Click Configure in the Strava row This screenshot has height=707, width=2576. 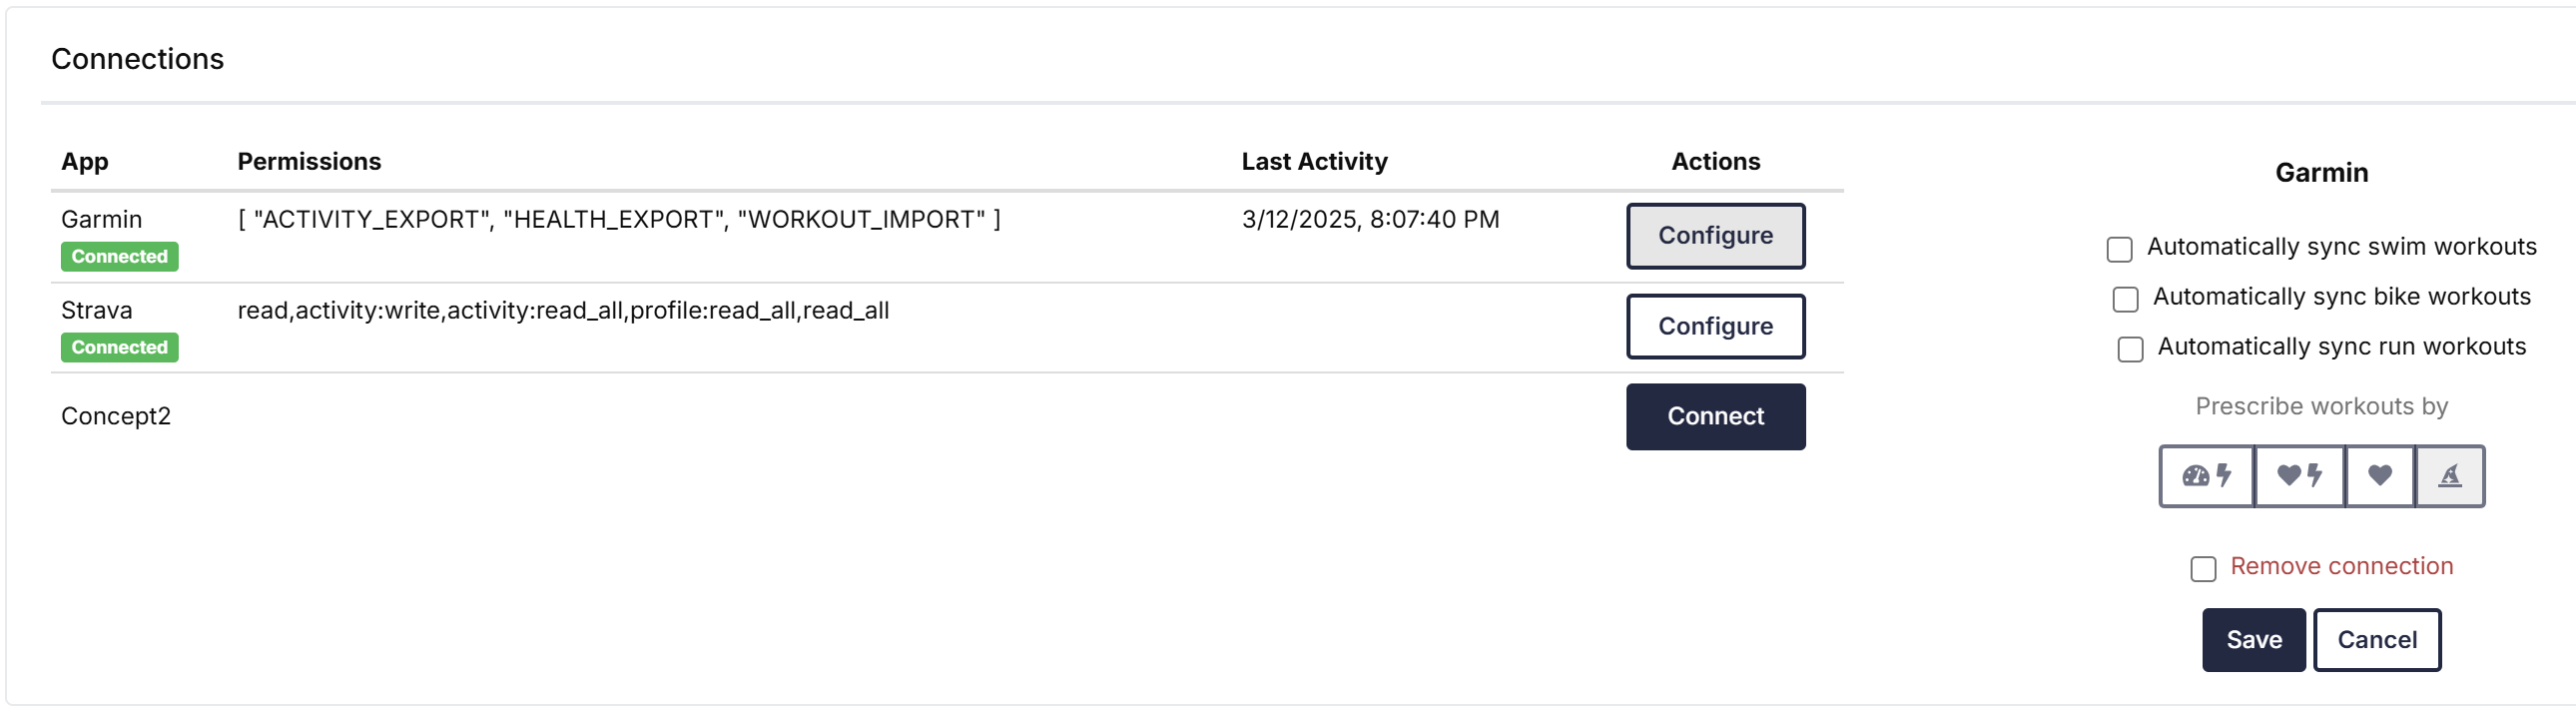click(x=1715, y=326)
